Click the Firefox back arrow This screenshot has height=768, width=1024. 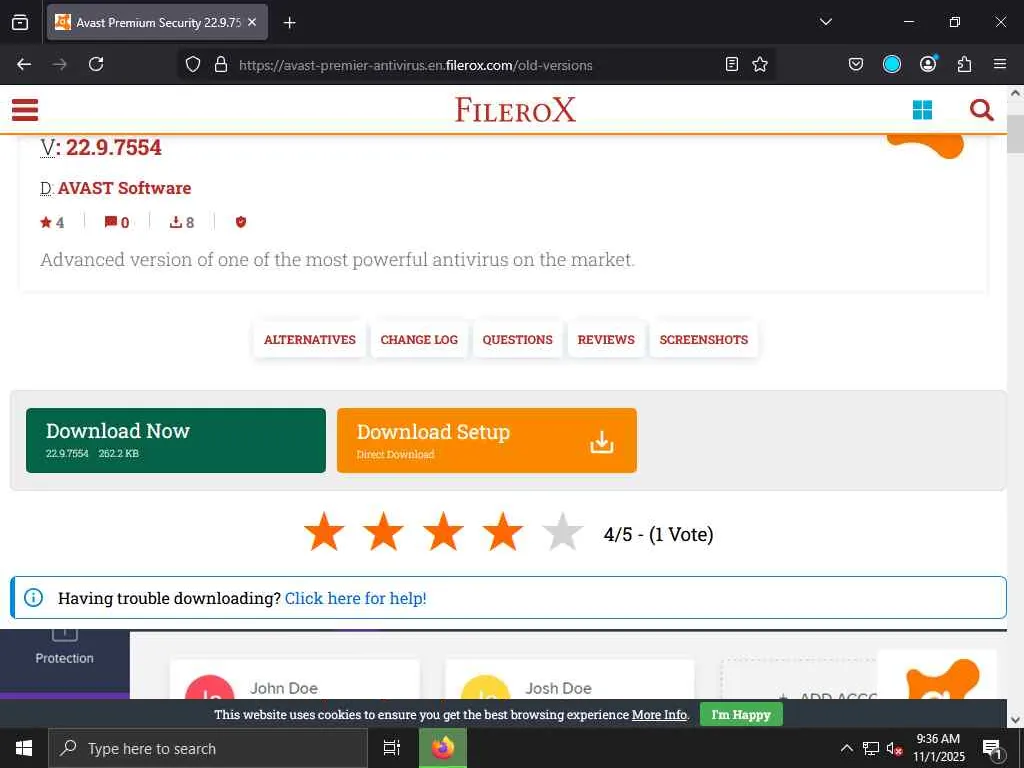tap(24, 64)
